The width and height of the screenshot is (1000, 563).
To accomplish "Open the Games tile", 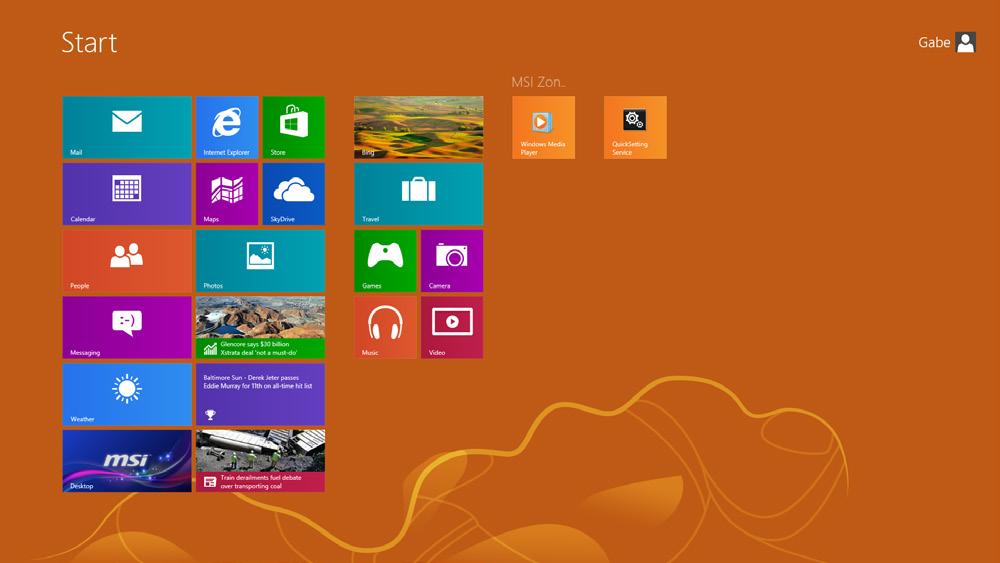I will tap(385, 261).
